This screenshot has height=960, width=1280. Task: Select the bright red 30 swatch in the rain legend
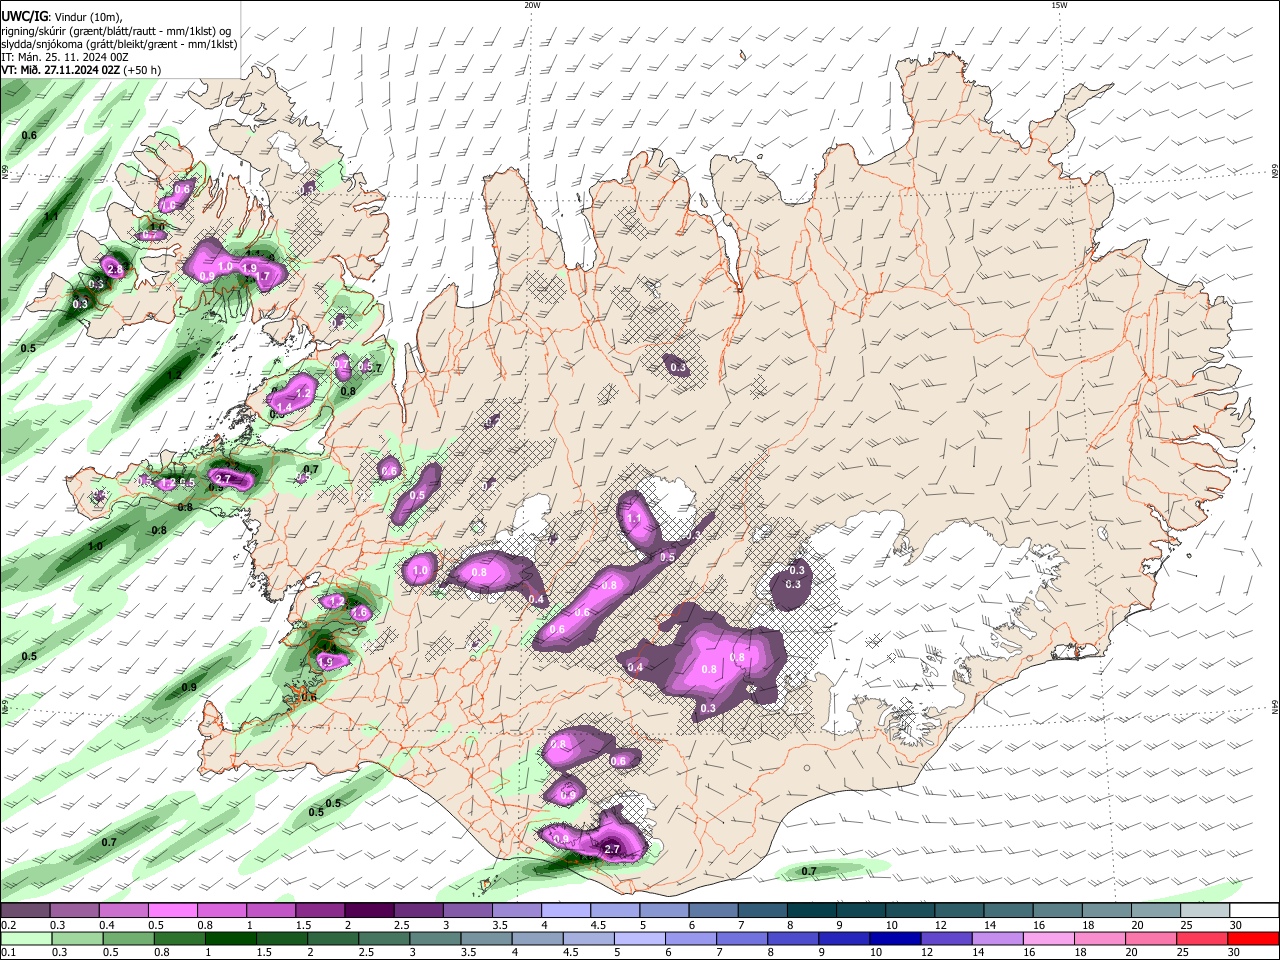point(1253,938)
